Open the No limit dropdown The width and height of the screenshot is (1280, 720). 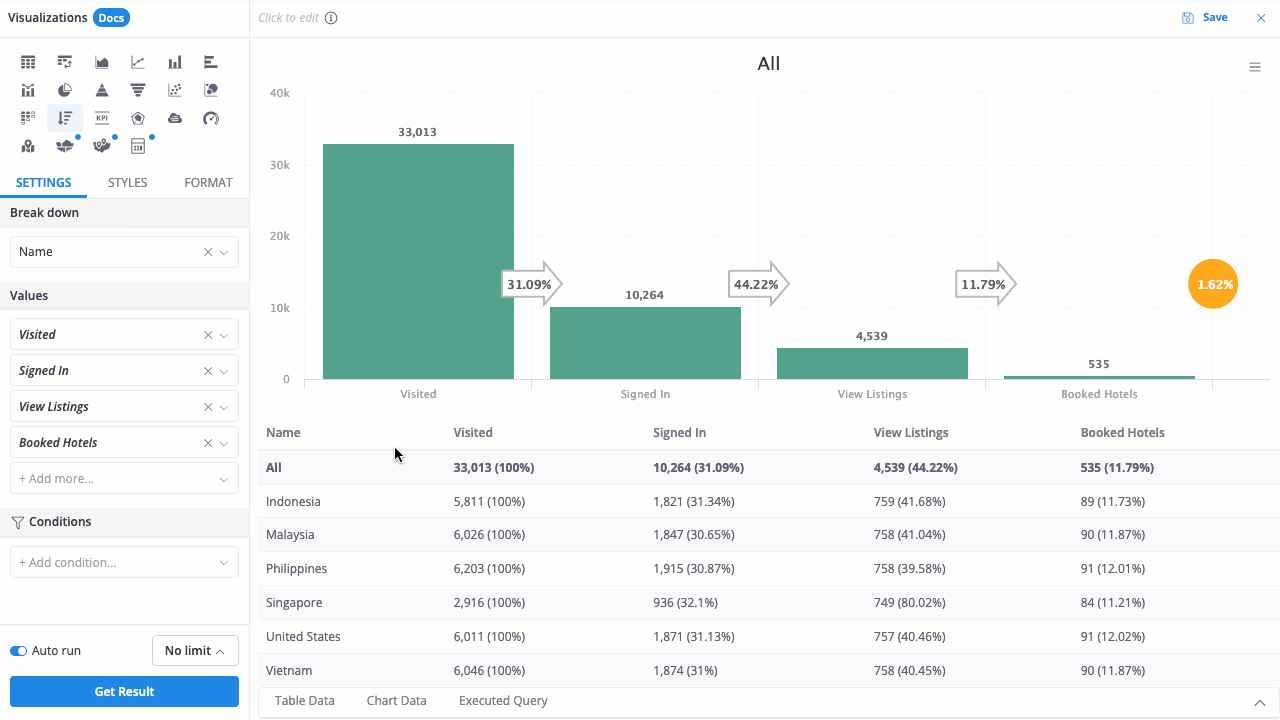click(195, 651)
